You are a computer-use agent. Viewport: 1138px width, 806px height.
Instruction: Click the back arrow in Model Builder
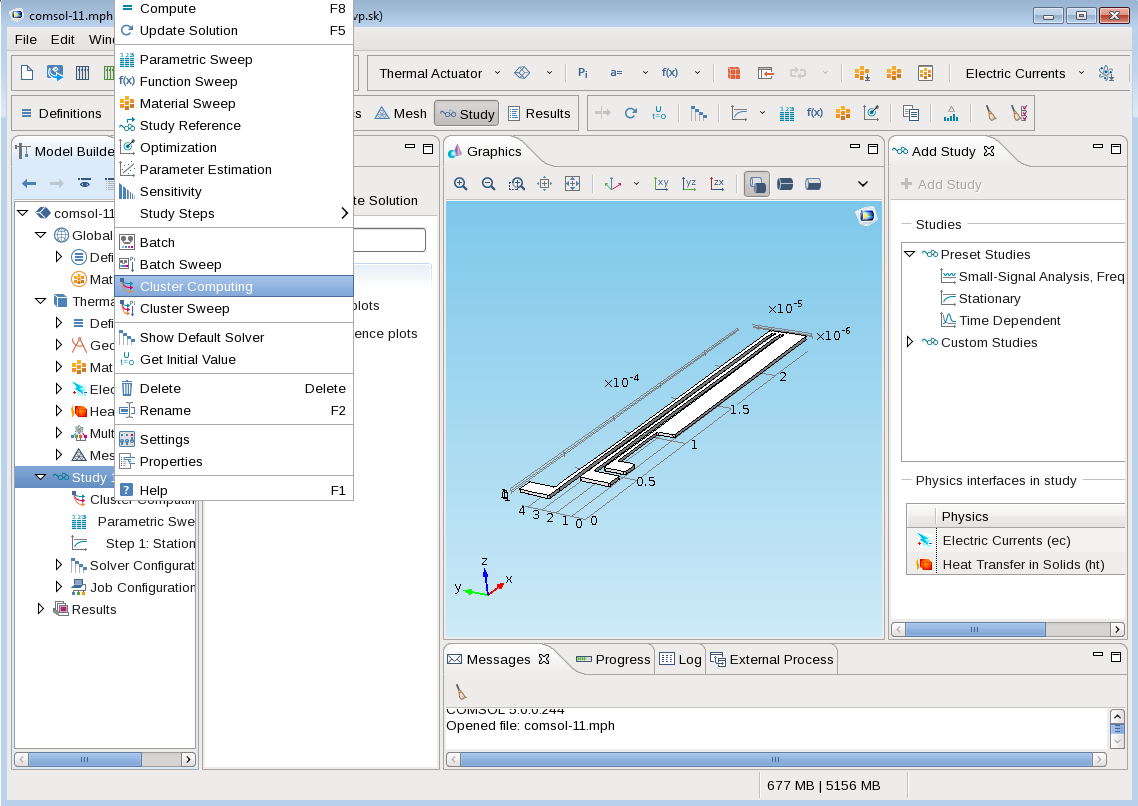tap(30, 184)
